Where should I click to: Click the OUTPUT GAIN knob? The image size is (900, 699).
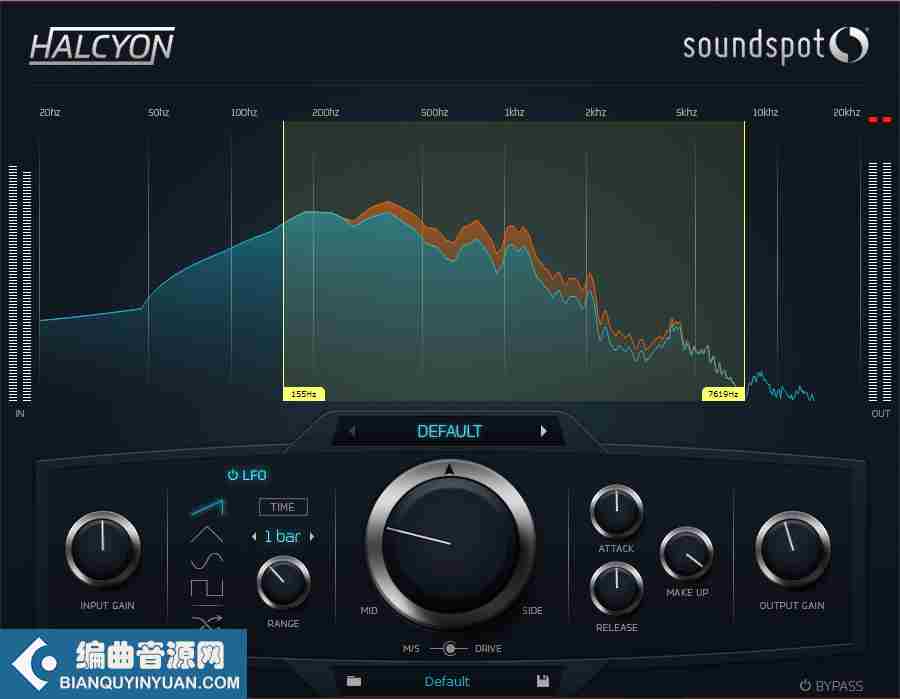792,549
